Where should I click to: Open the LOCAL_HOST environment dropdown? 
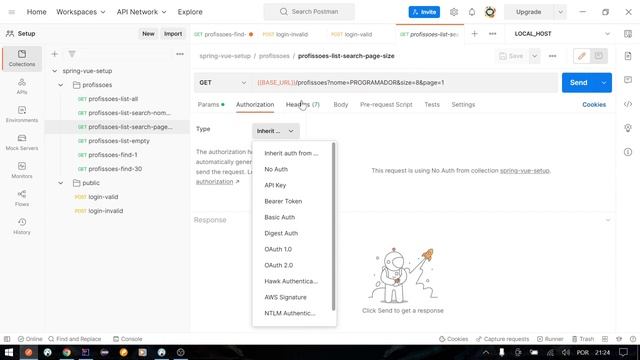(562, 34)
